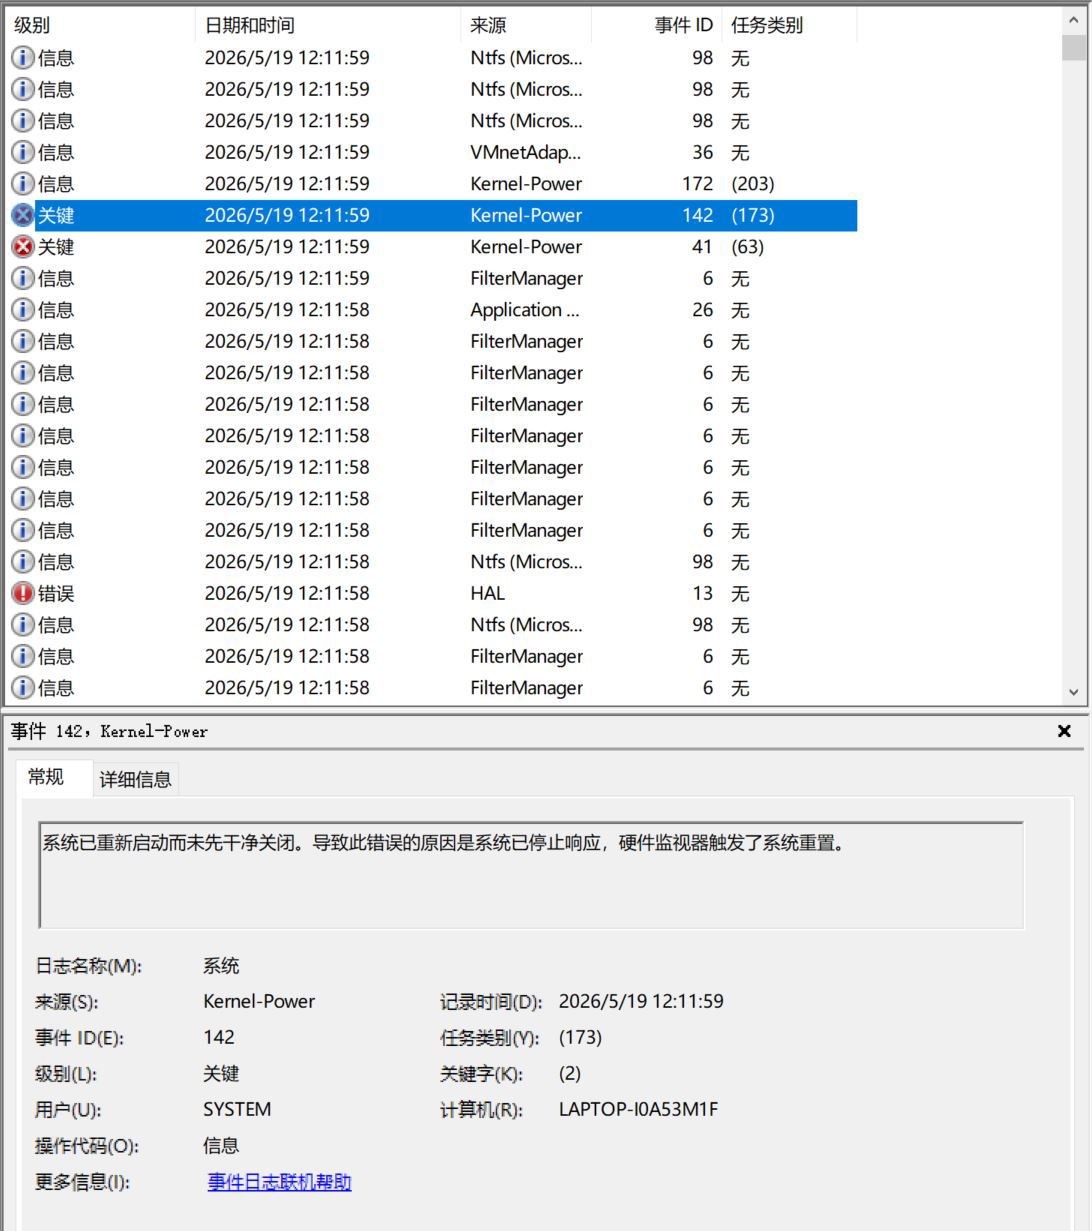Click task category (63) in the list
The width and height of the screenshot is (1092, 1231).
click(747, 247)
